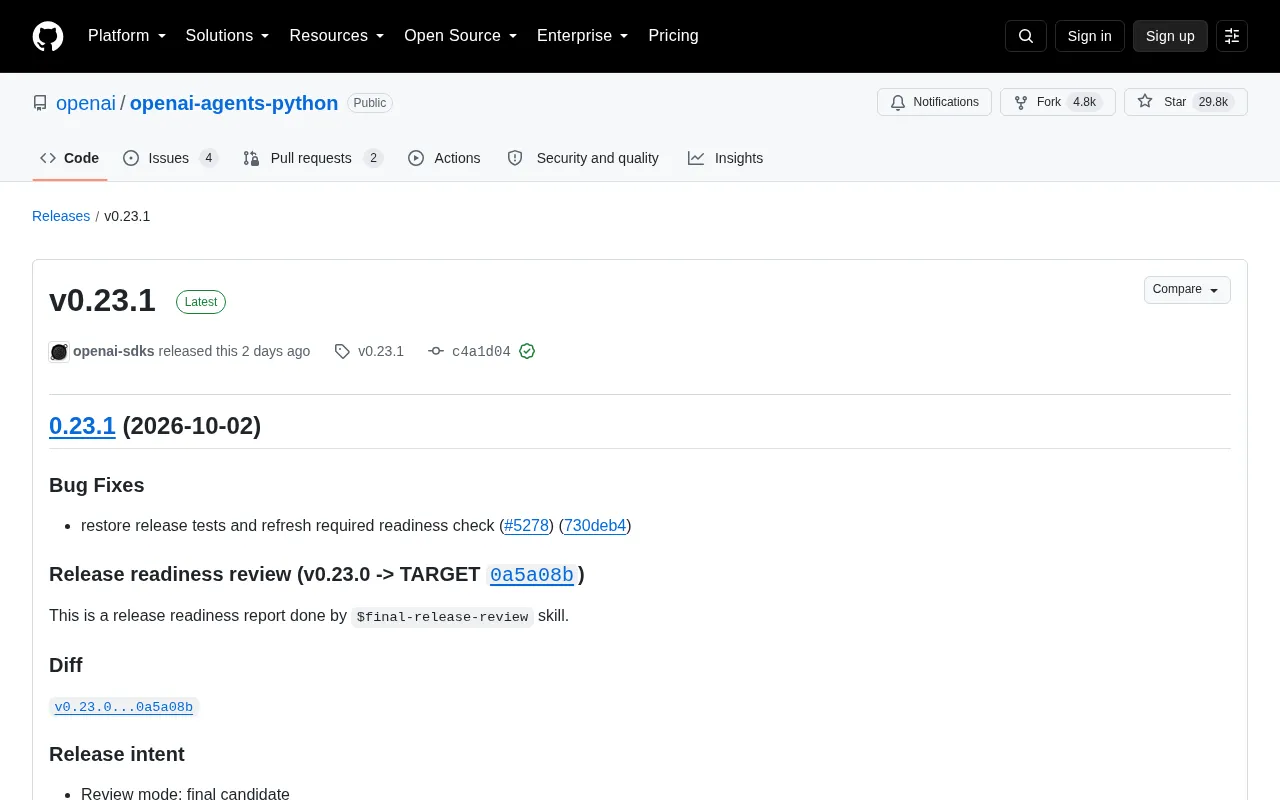The image size is (1280, 800).
Task: Fork the repository via Fork button
Action: point(1058,102)
